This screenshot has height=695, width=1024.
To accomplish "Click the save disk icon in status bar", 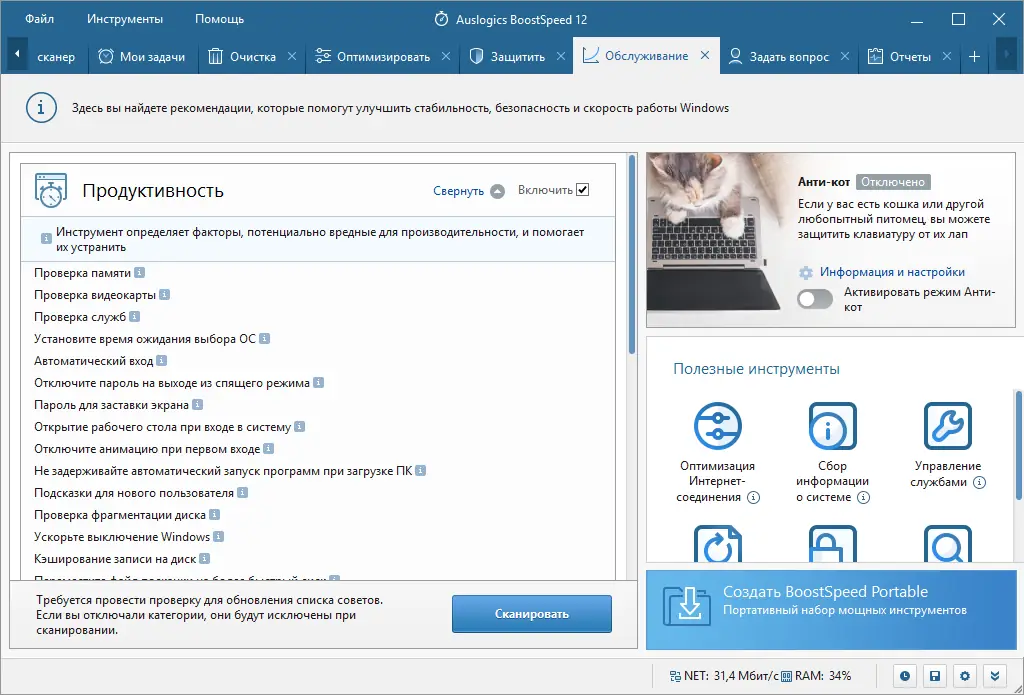I will point(935,676).
